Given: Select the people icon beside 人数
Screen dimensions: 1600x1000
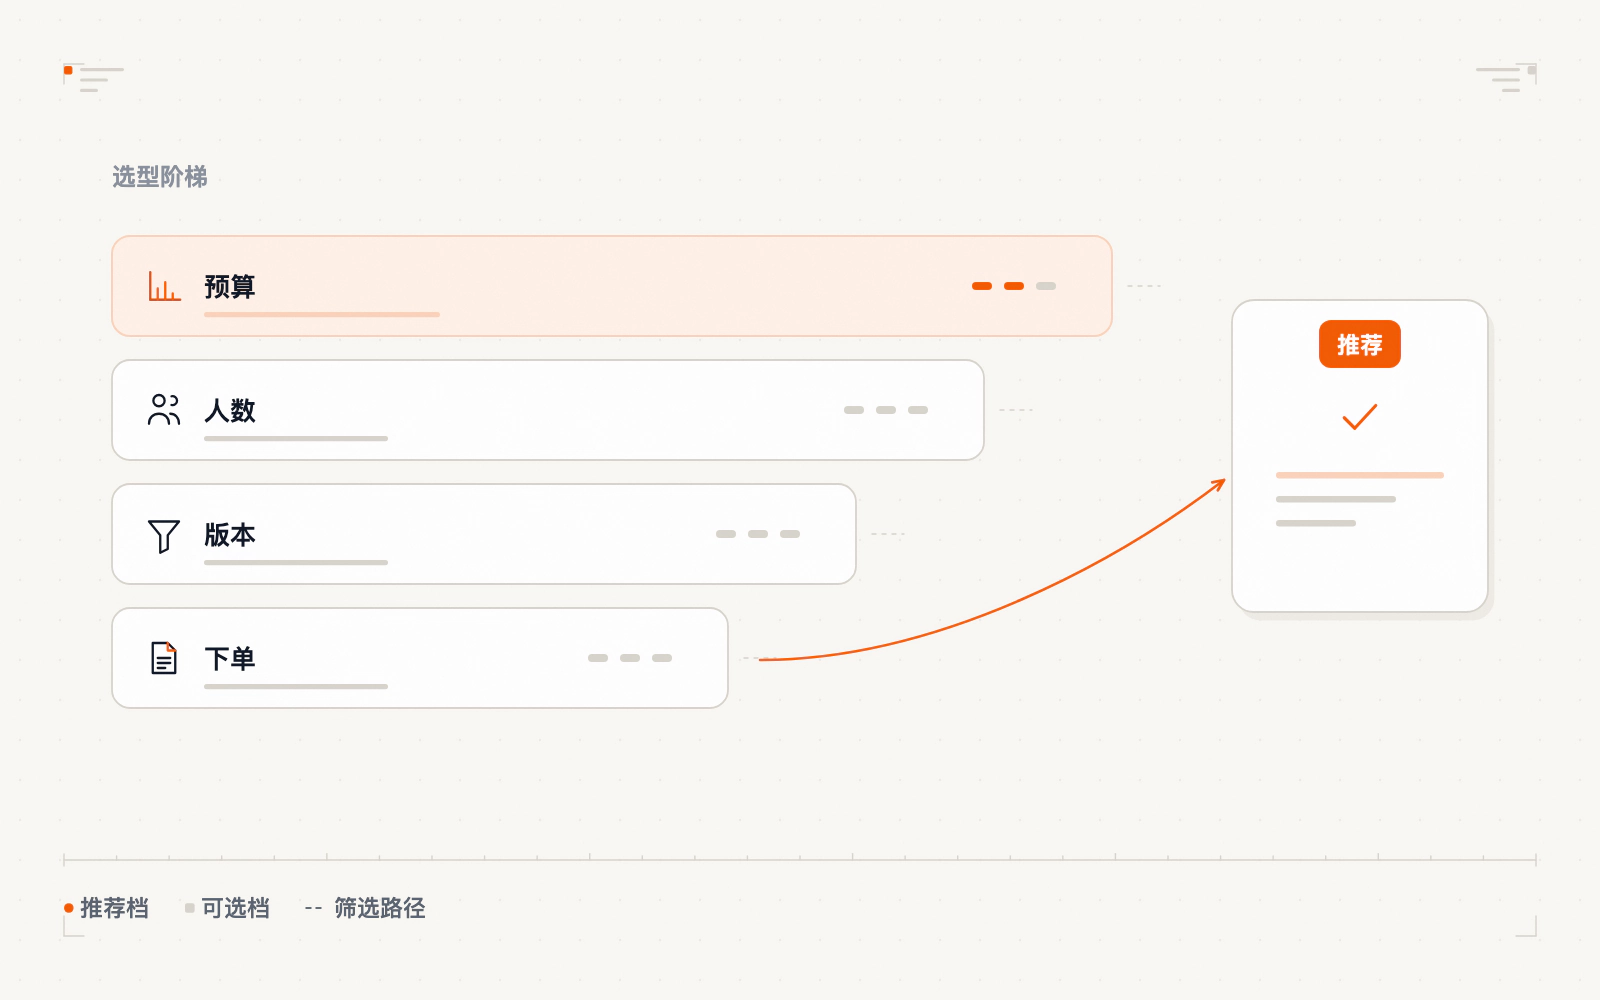Looking at the screenshot, I should pos(164,410).
